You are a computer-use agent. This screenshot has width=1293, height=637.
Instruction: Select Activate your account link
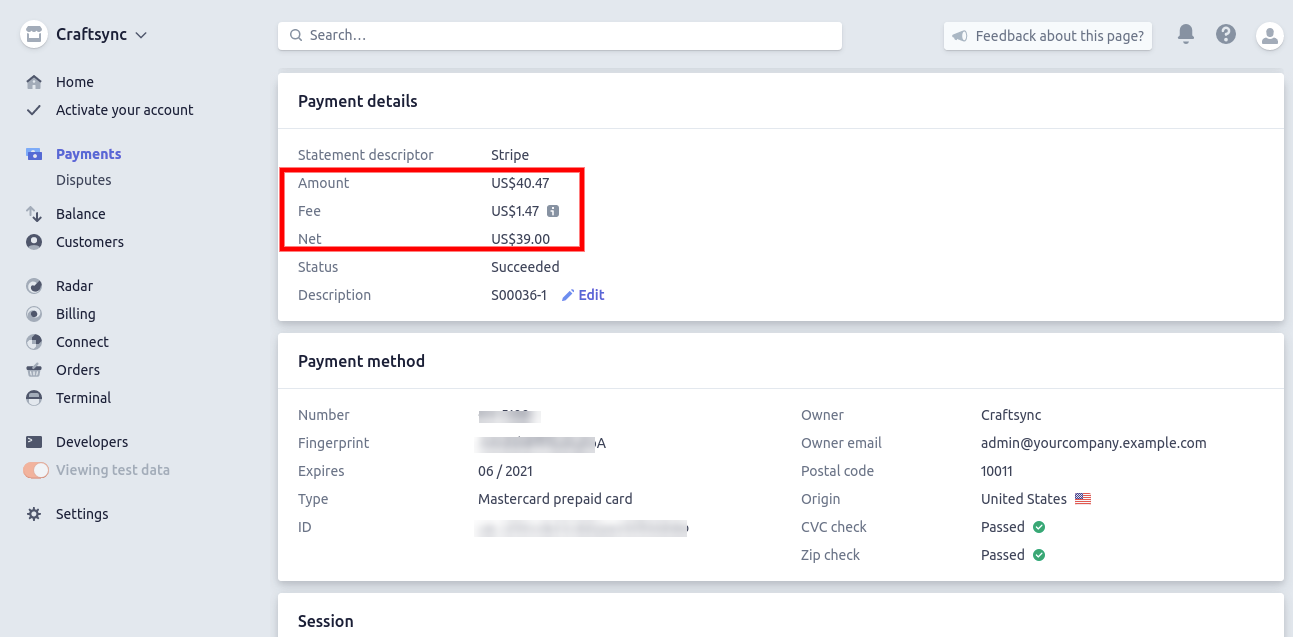[124, 110]
